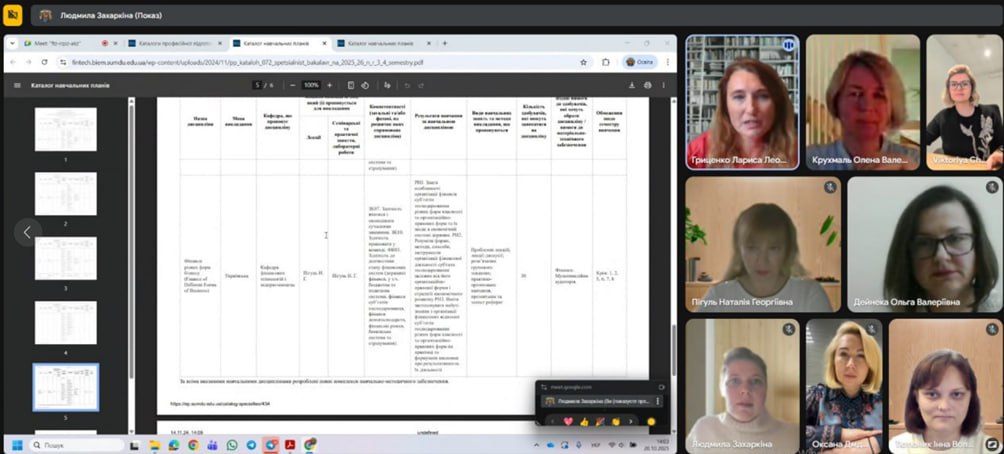Open a new browser tab
Image resolution: width=1004 pixels, height=454 pixels.
444,43
